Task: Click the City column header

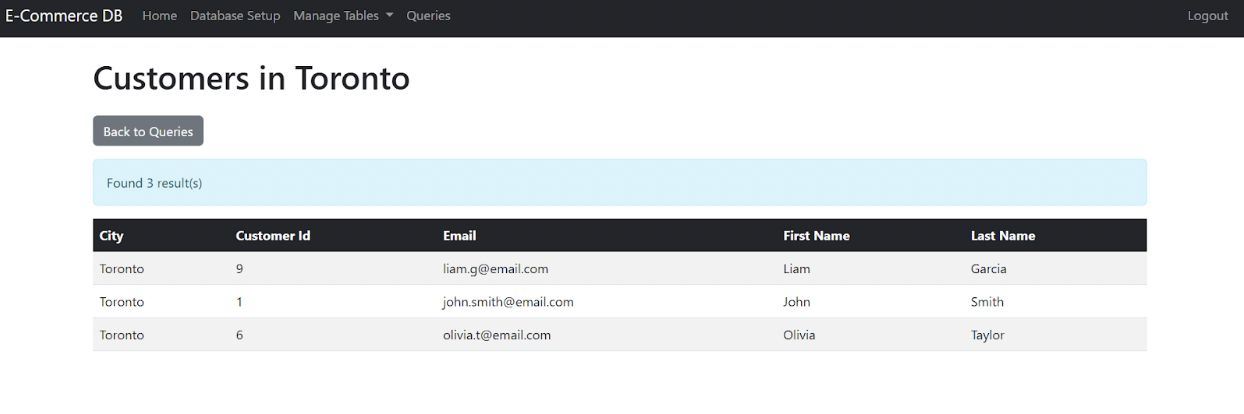Action: (x=112, y=236)
